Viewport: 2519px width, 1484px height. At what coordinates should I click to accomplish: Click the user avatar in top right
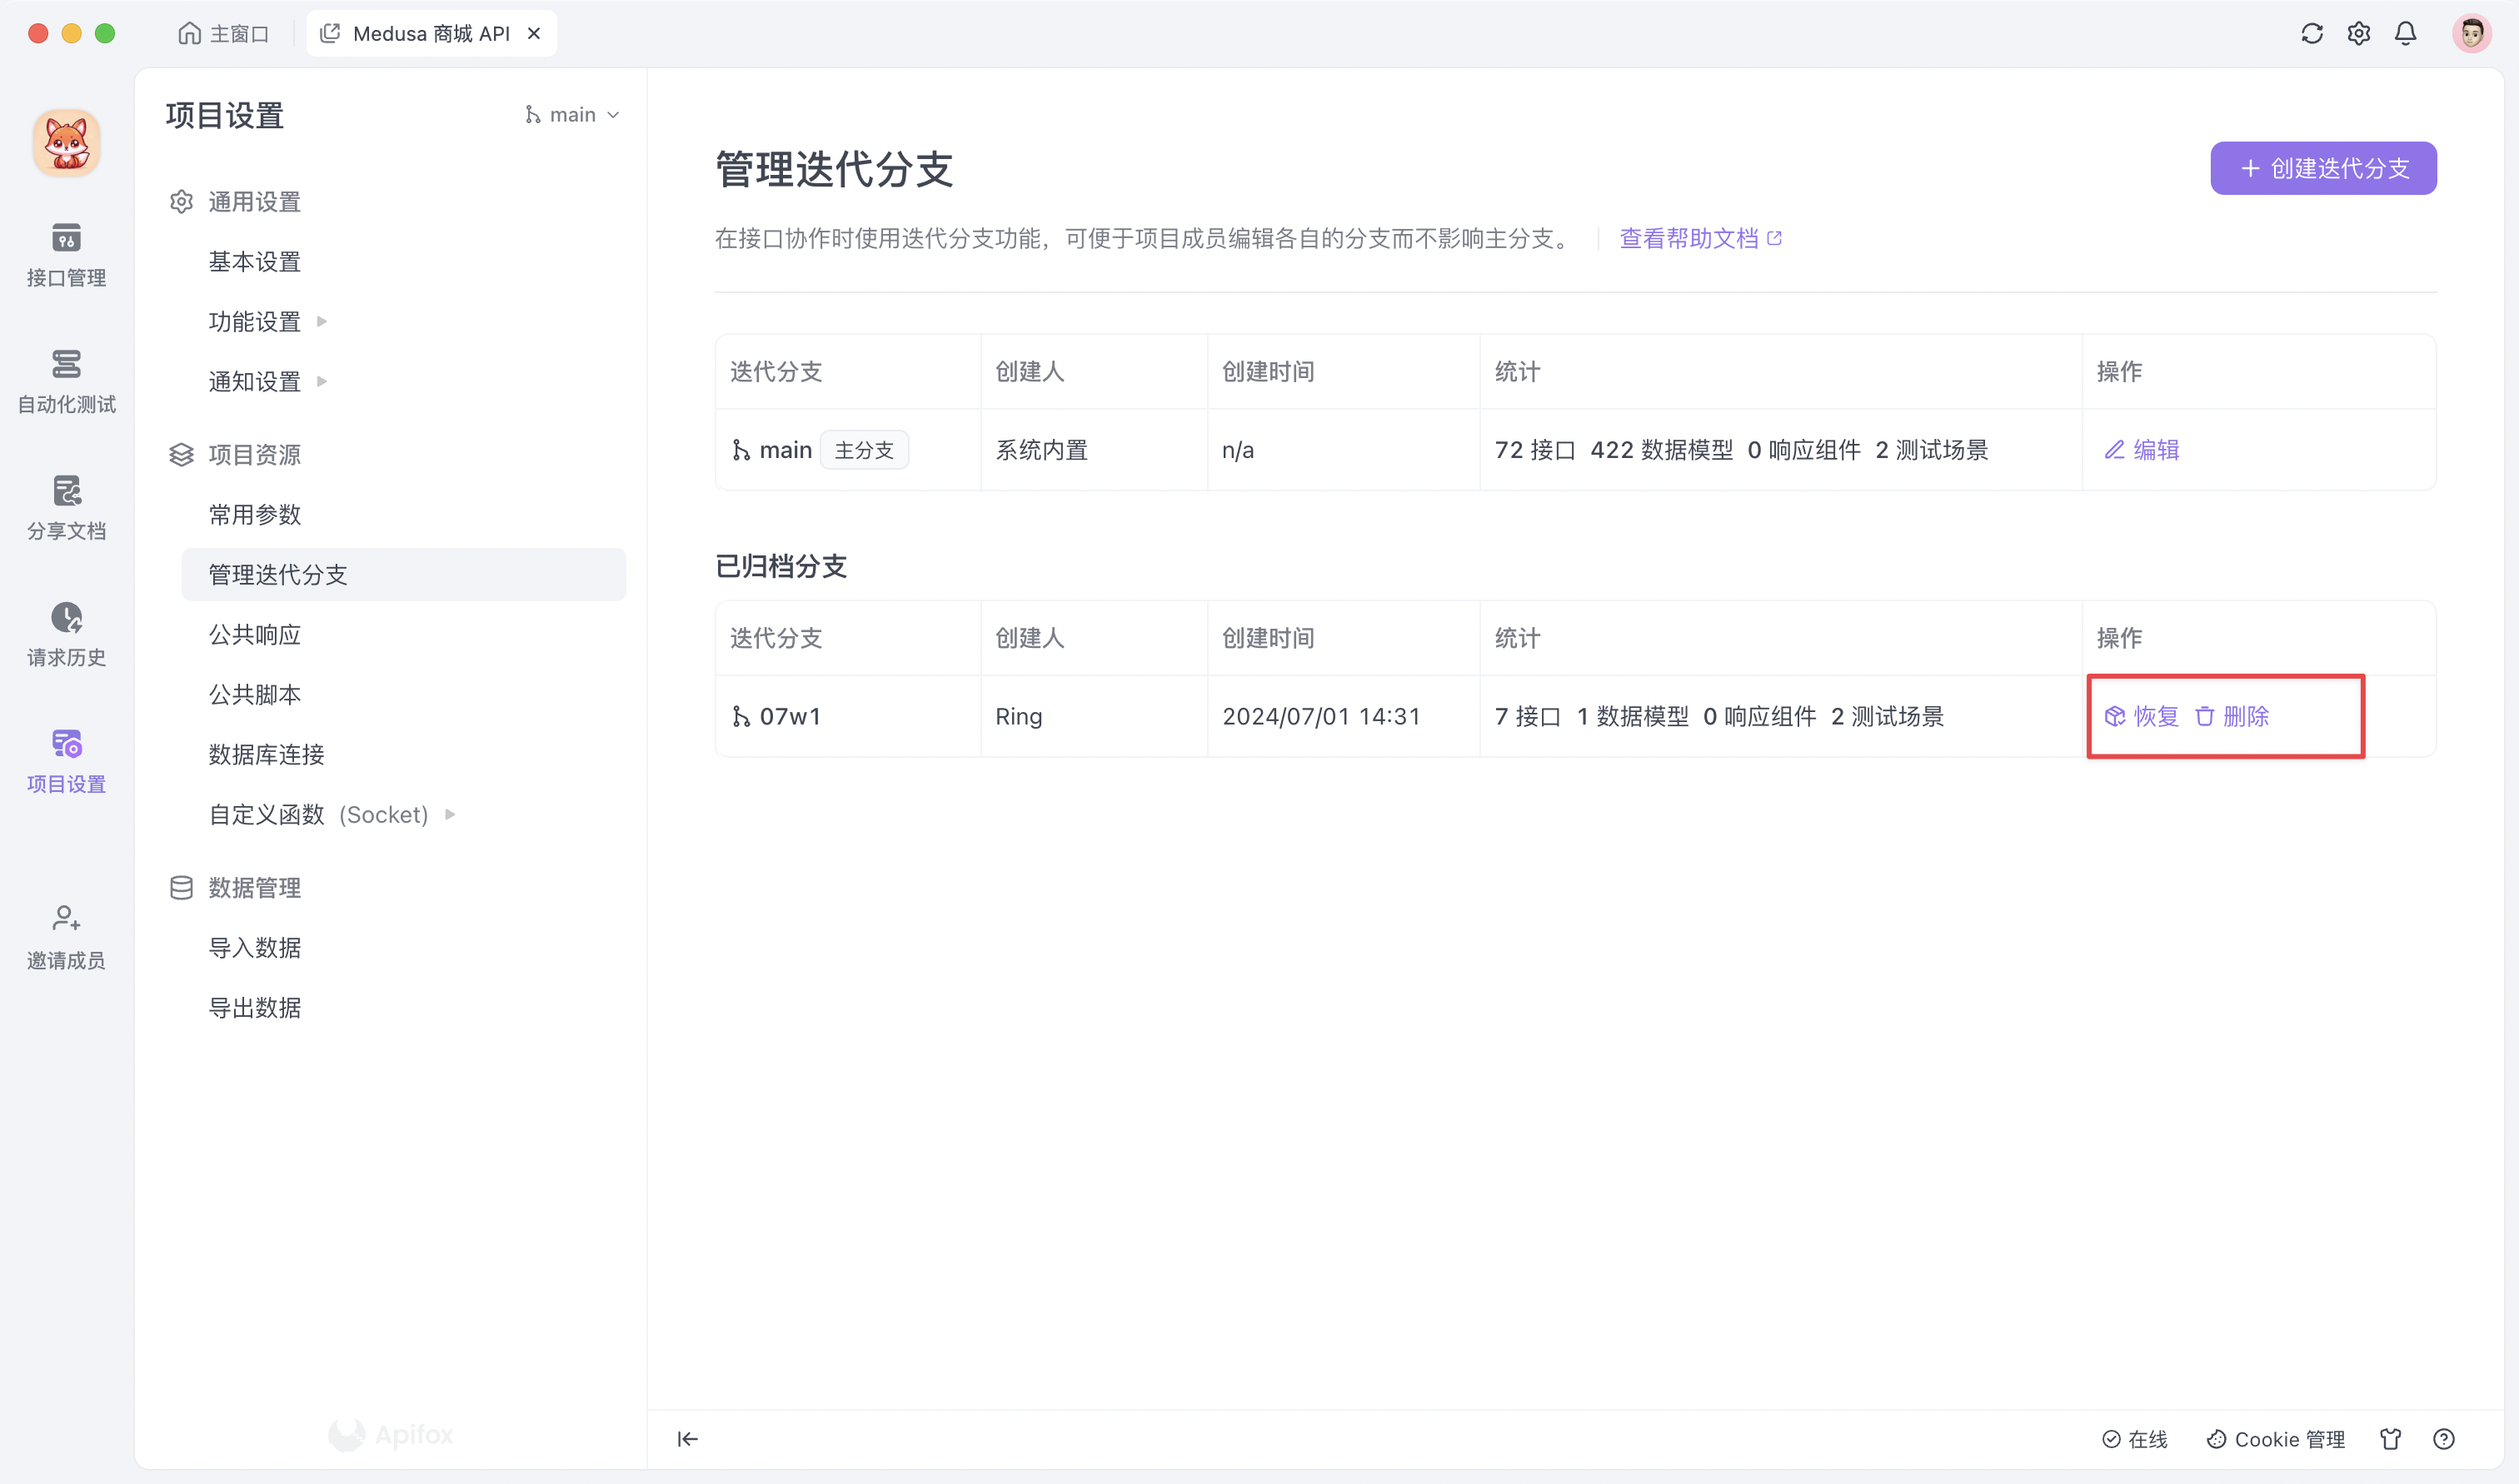(2471, 33)
